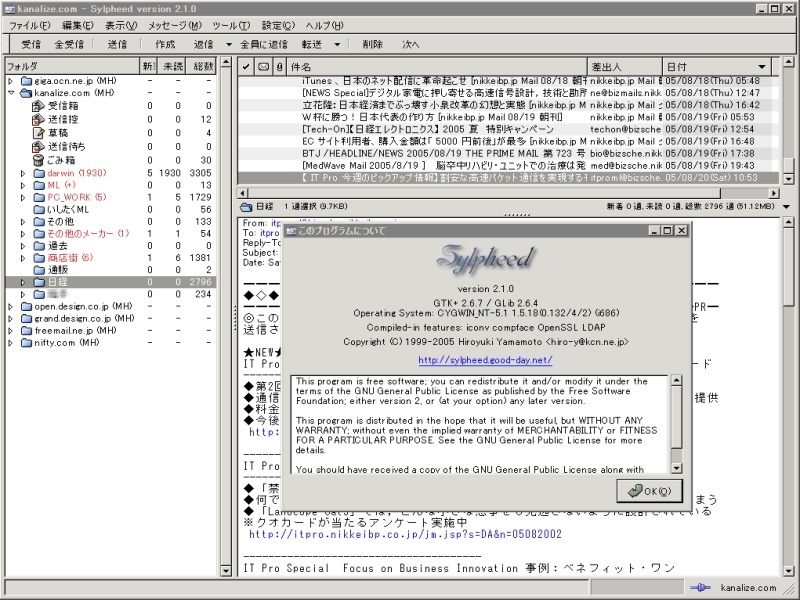Sort messages by 差出人 column
The width and height of the screenshot is (800, 600).
(625, 67)
